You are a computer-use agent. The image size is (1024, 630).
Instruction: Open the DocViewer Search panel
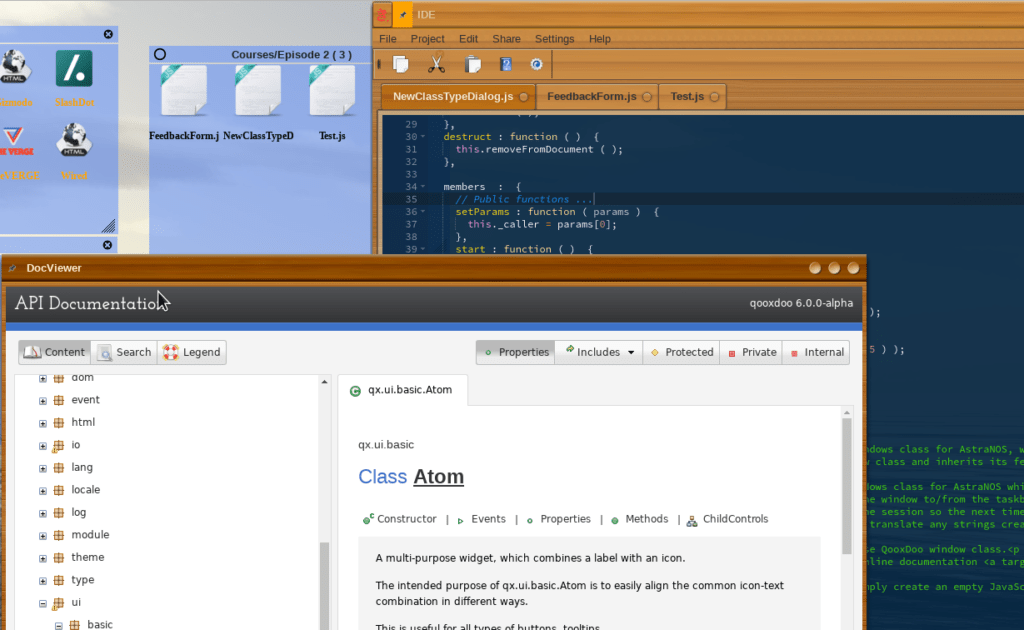tap(123, 352)
